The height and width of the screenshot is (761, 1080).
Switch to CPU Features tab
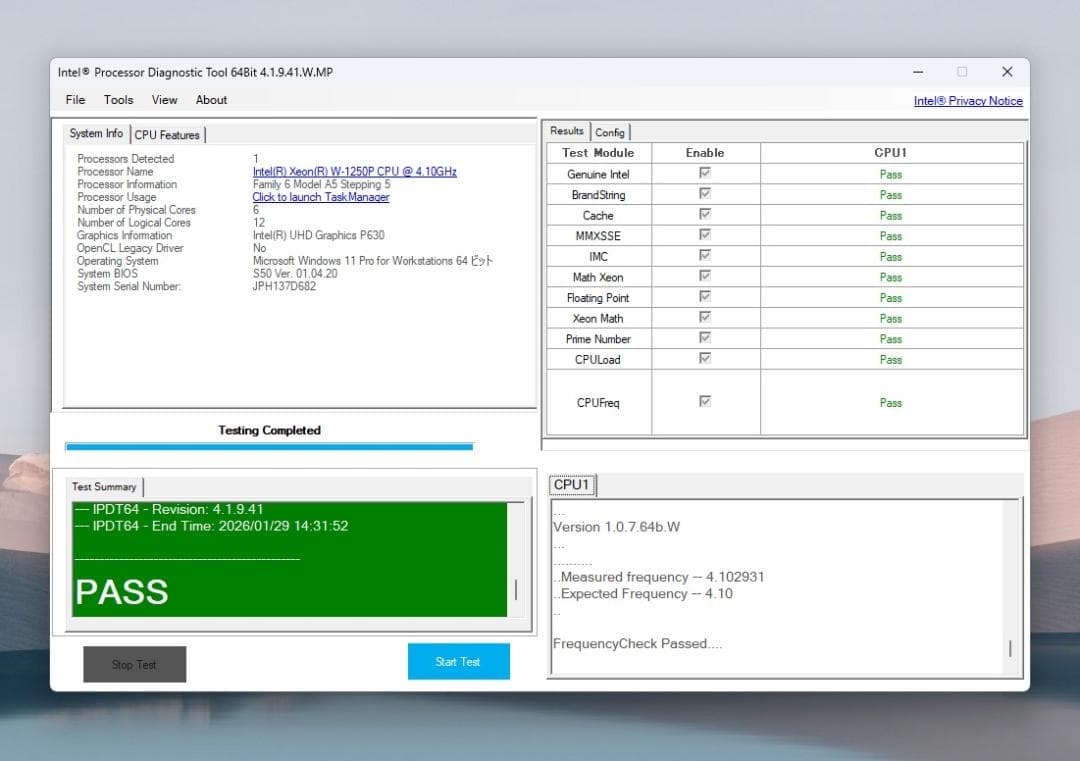[x=167, y=134]
